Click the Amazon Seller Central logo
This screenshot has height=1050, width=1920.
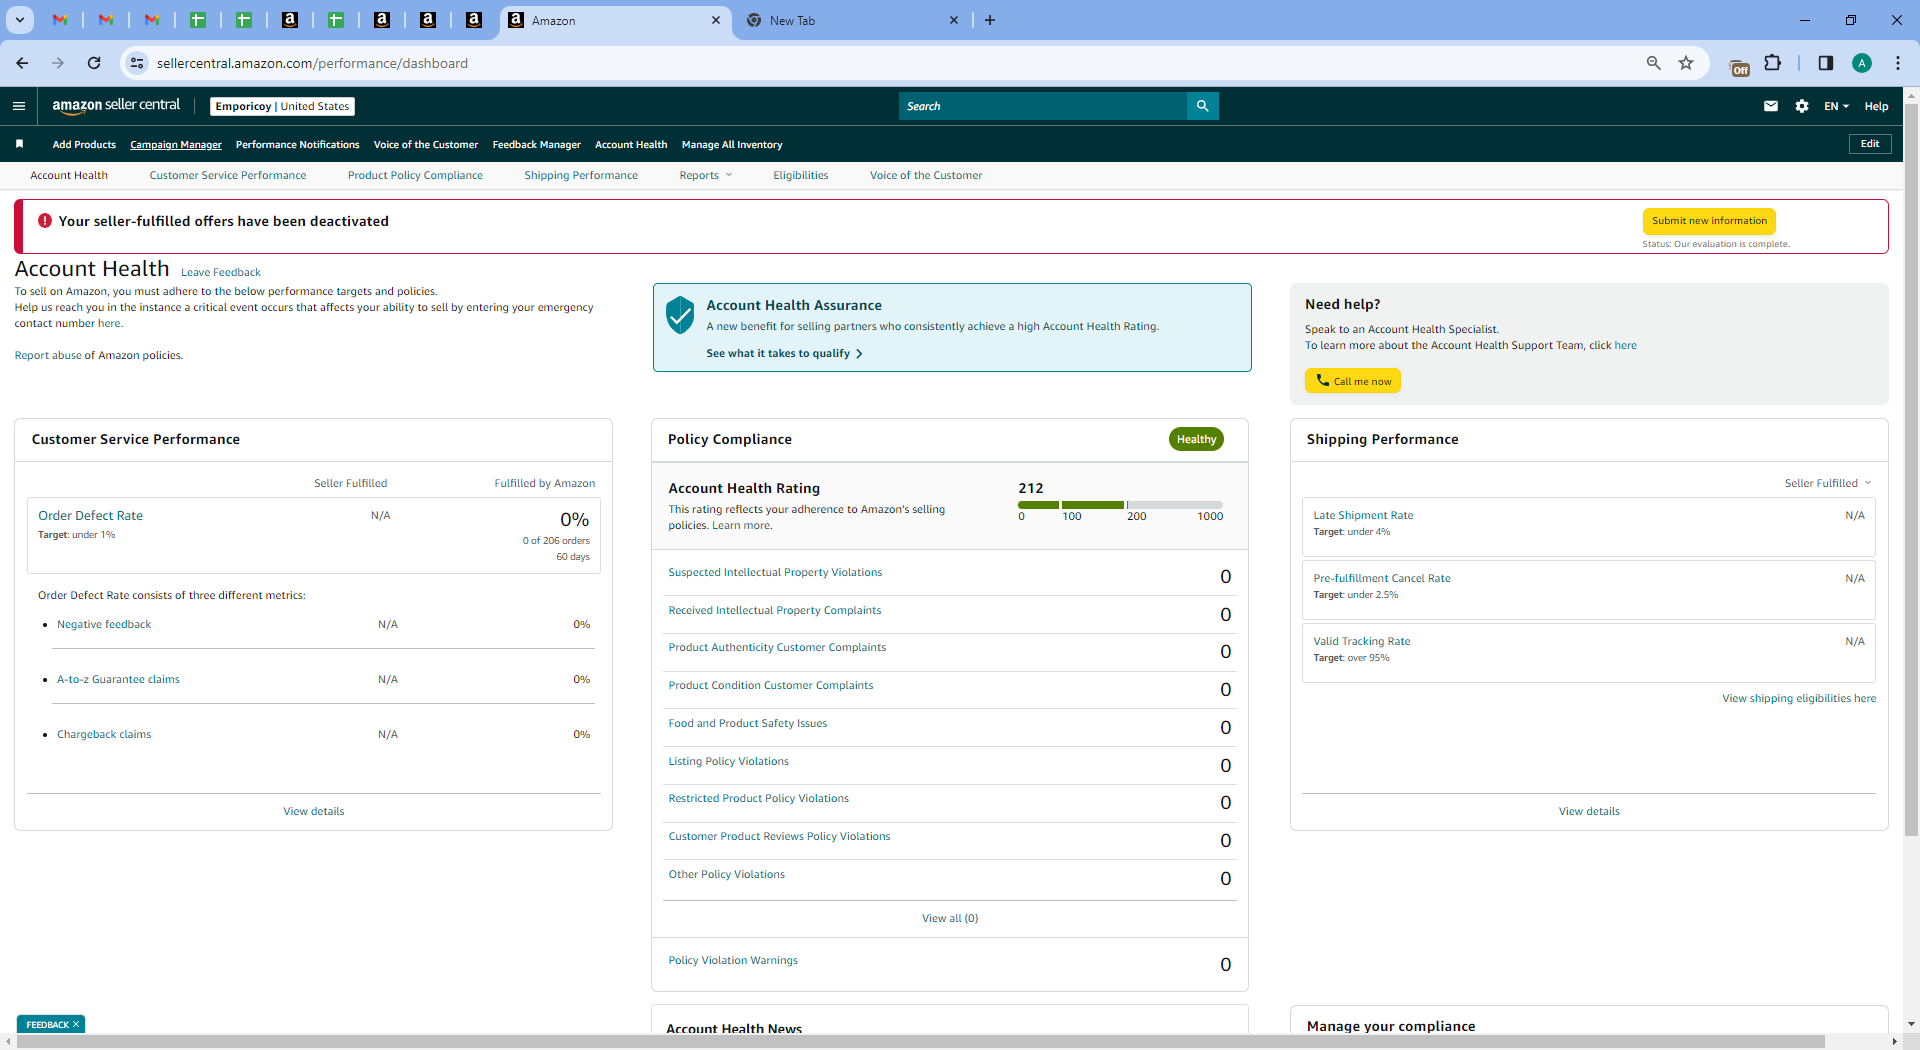click(x=116, y=106)
